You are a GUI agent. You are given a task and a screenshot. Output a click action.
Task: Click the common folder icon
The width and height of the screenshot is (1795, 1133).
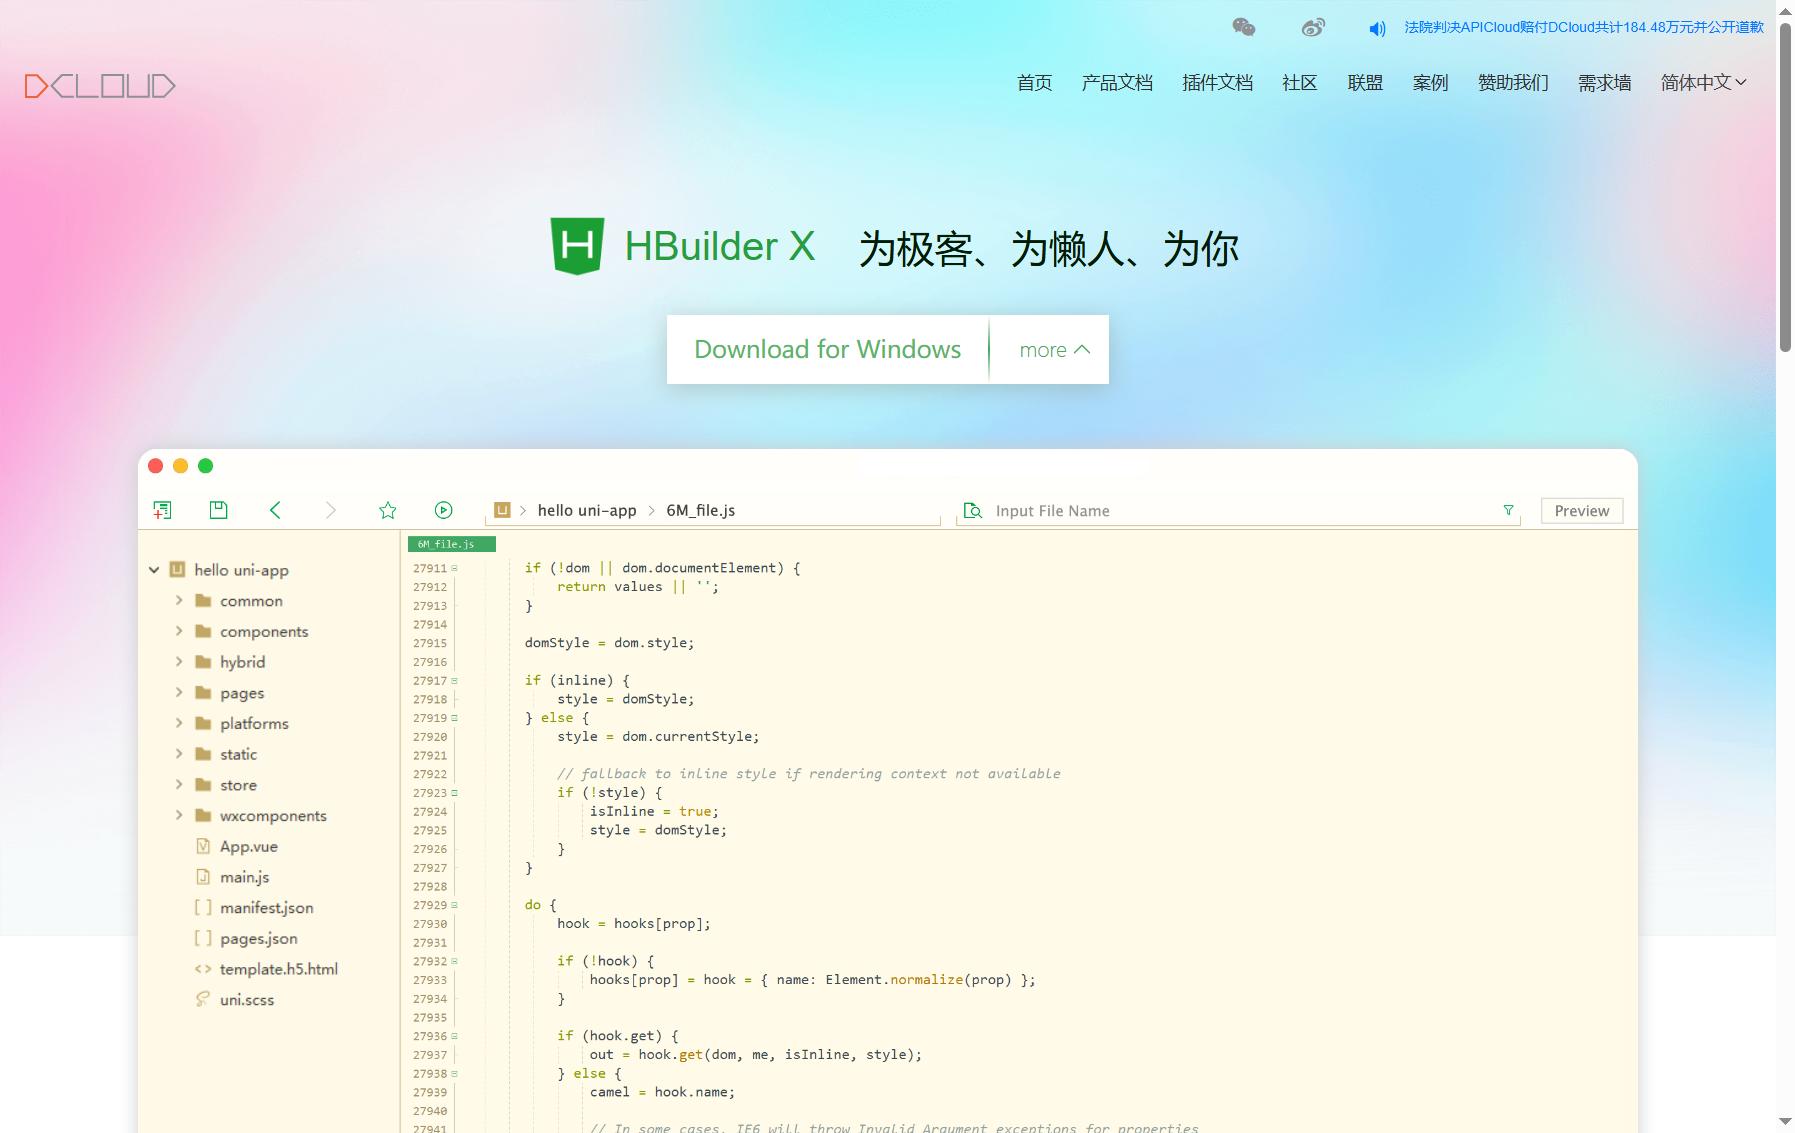click(203, 600)
